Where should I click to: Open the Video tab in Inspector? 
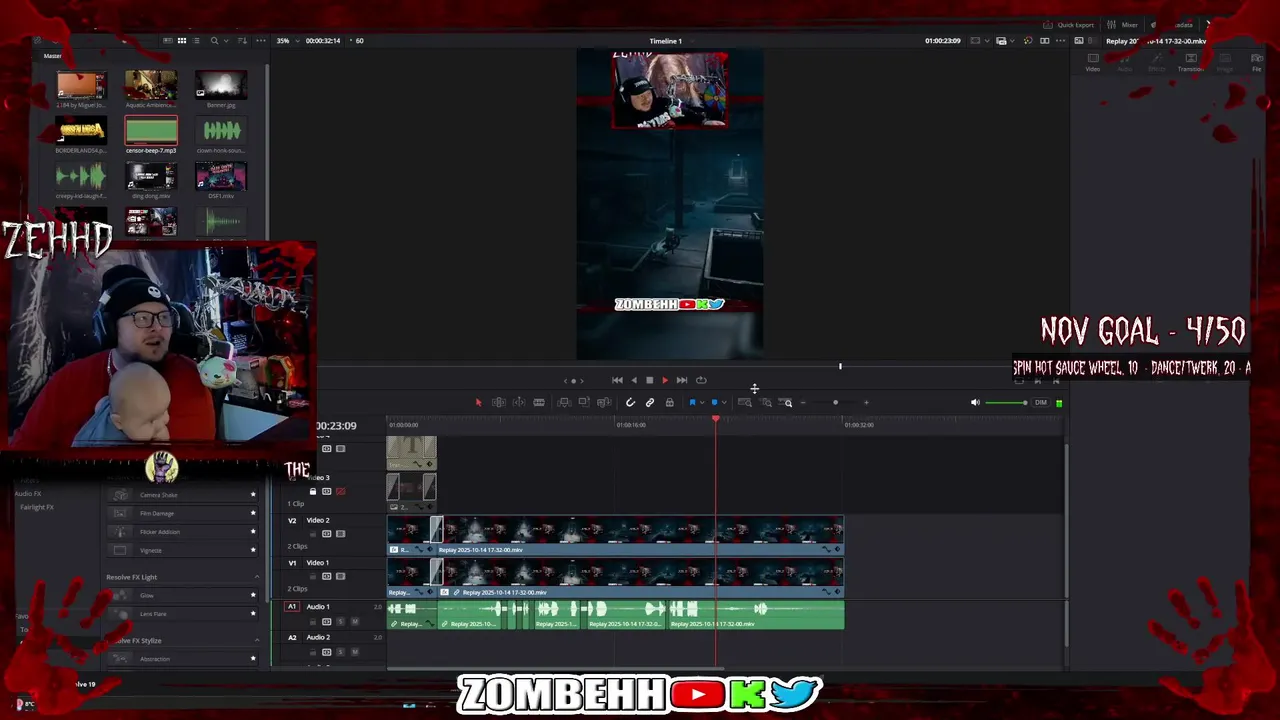point(1093,62)
